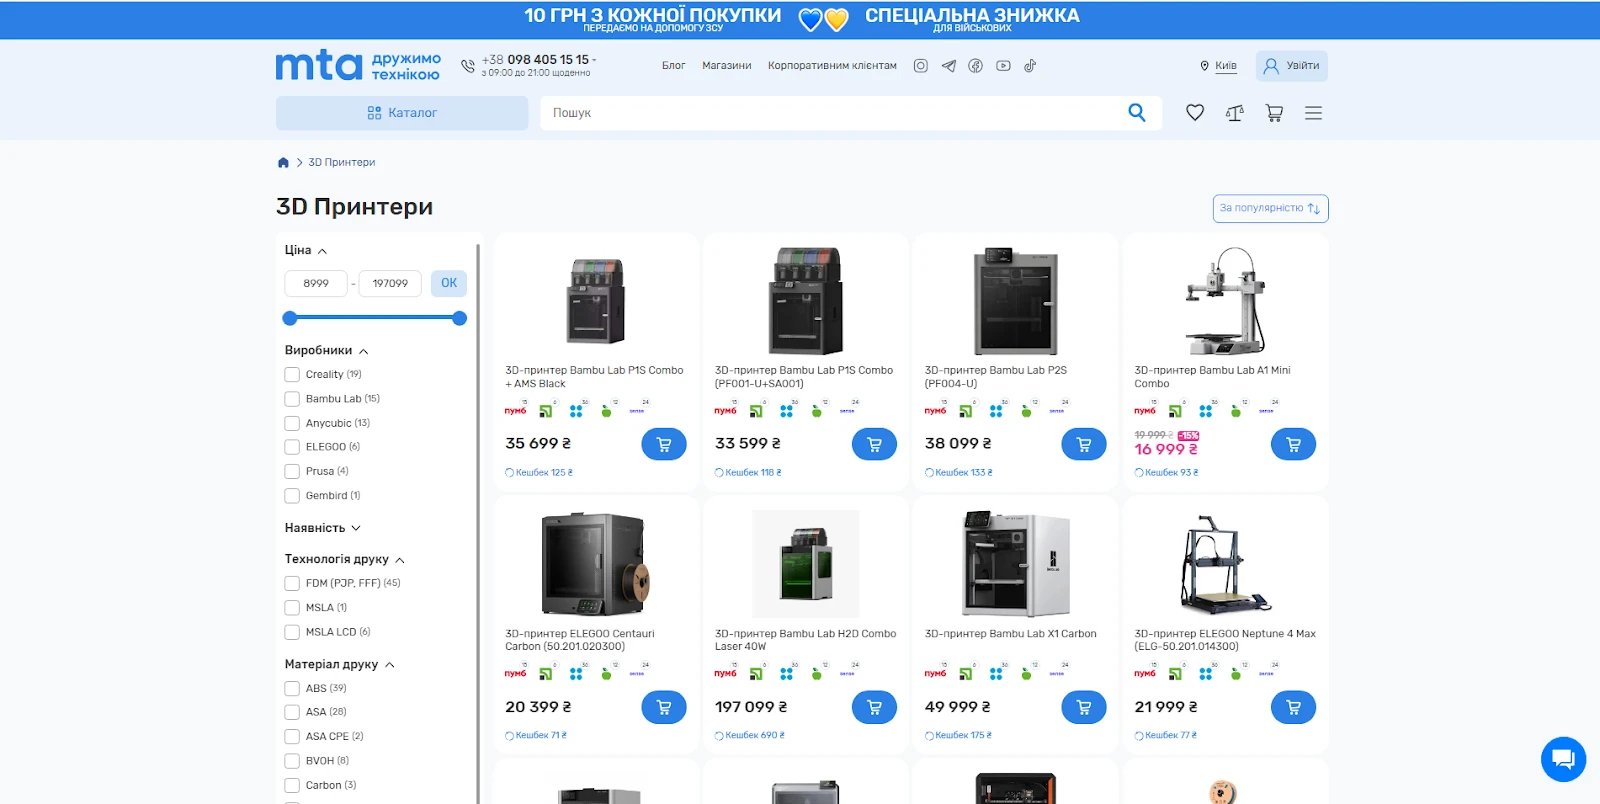Add Bambu Lab P2S to cart

[x=1083, y=444]
